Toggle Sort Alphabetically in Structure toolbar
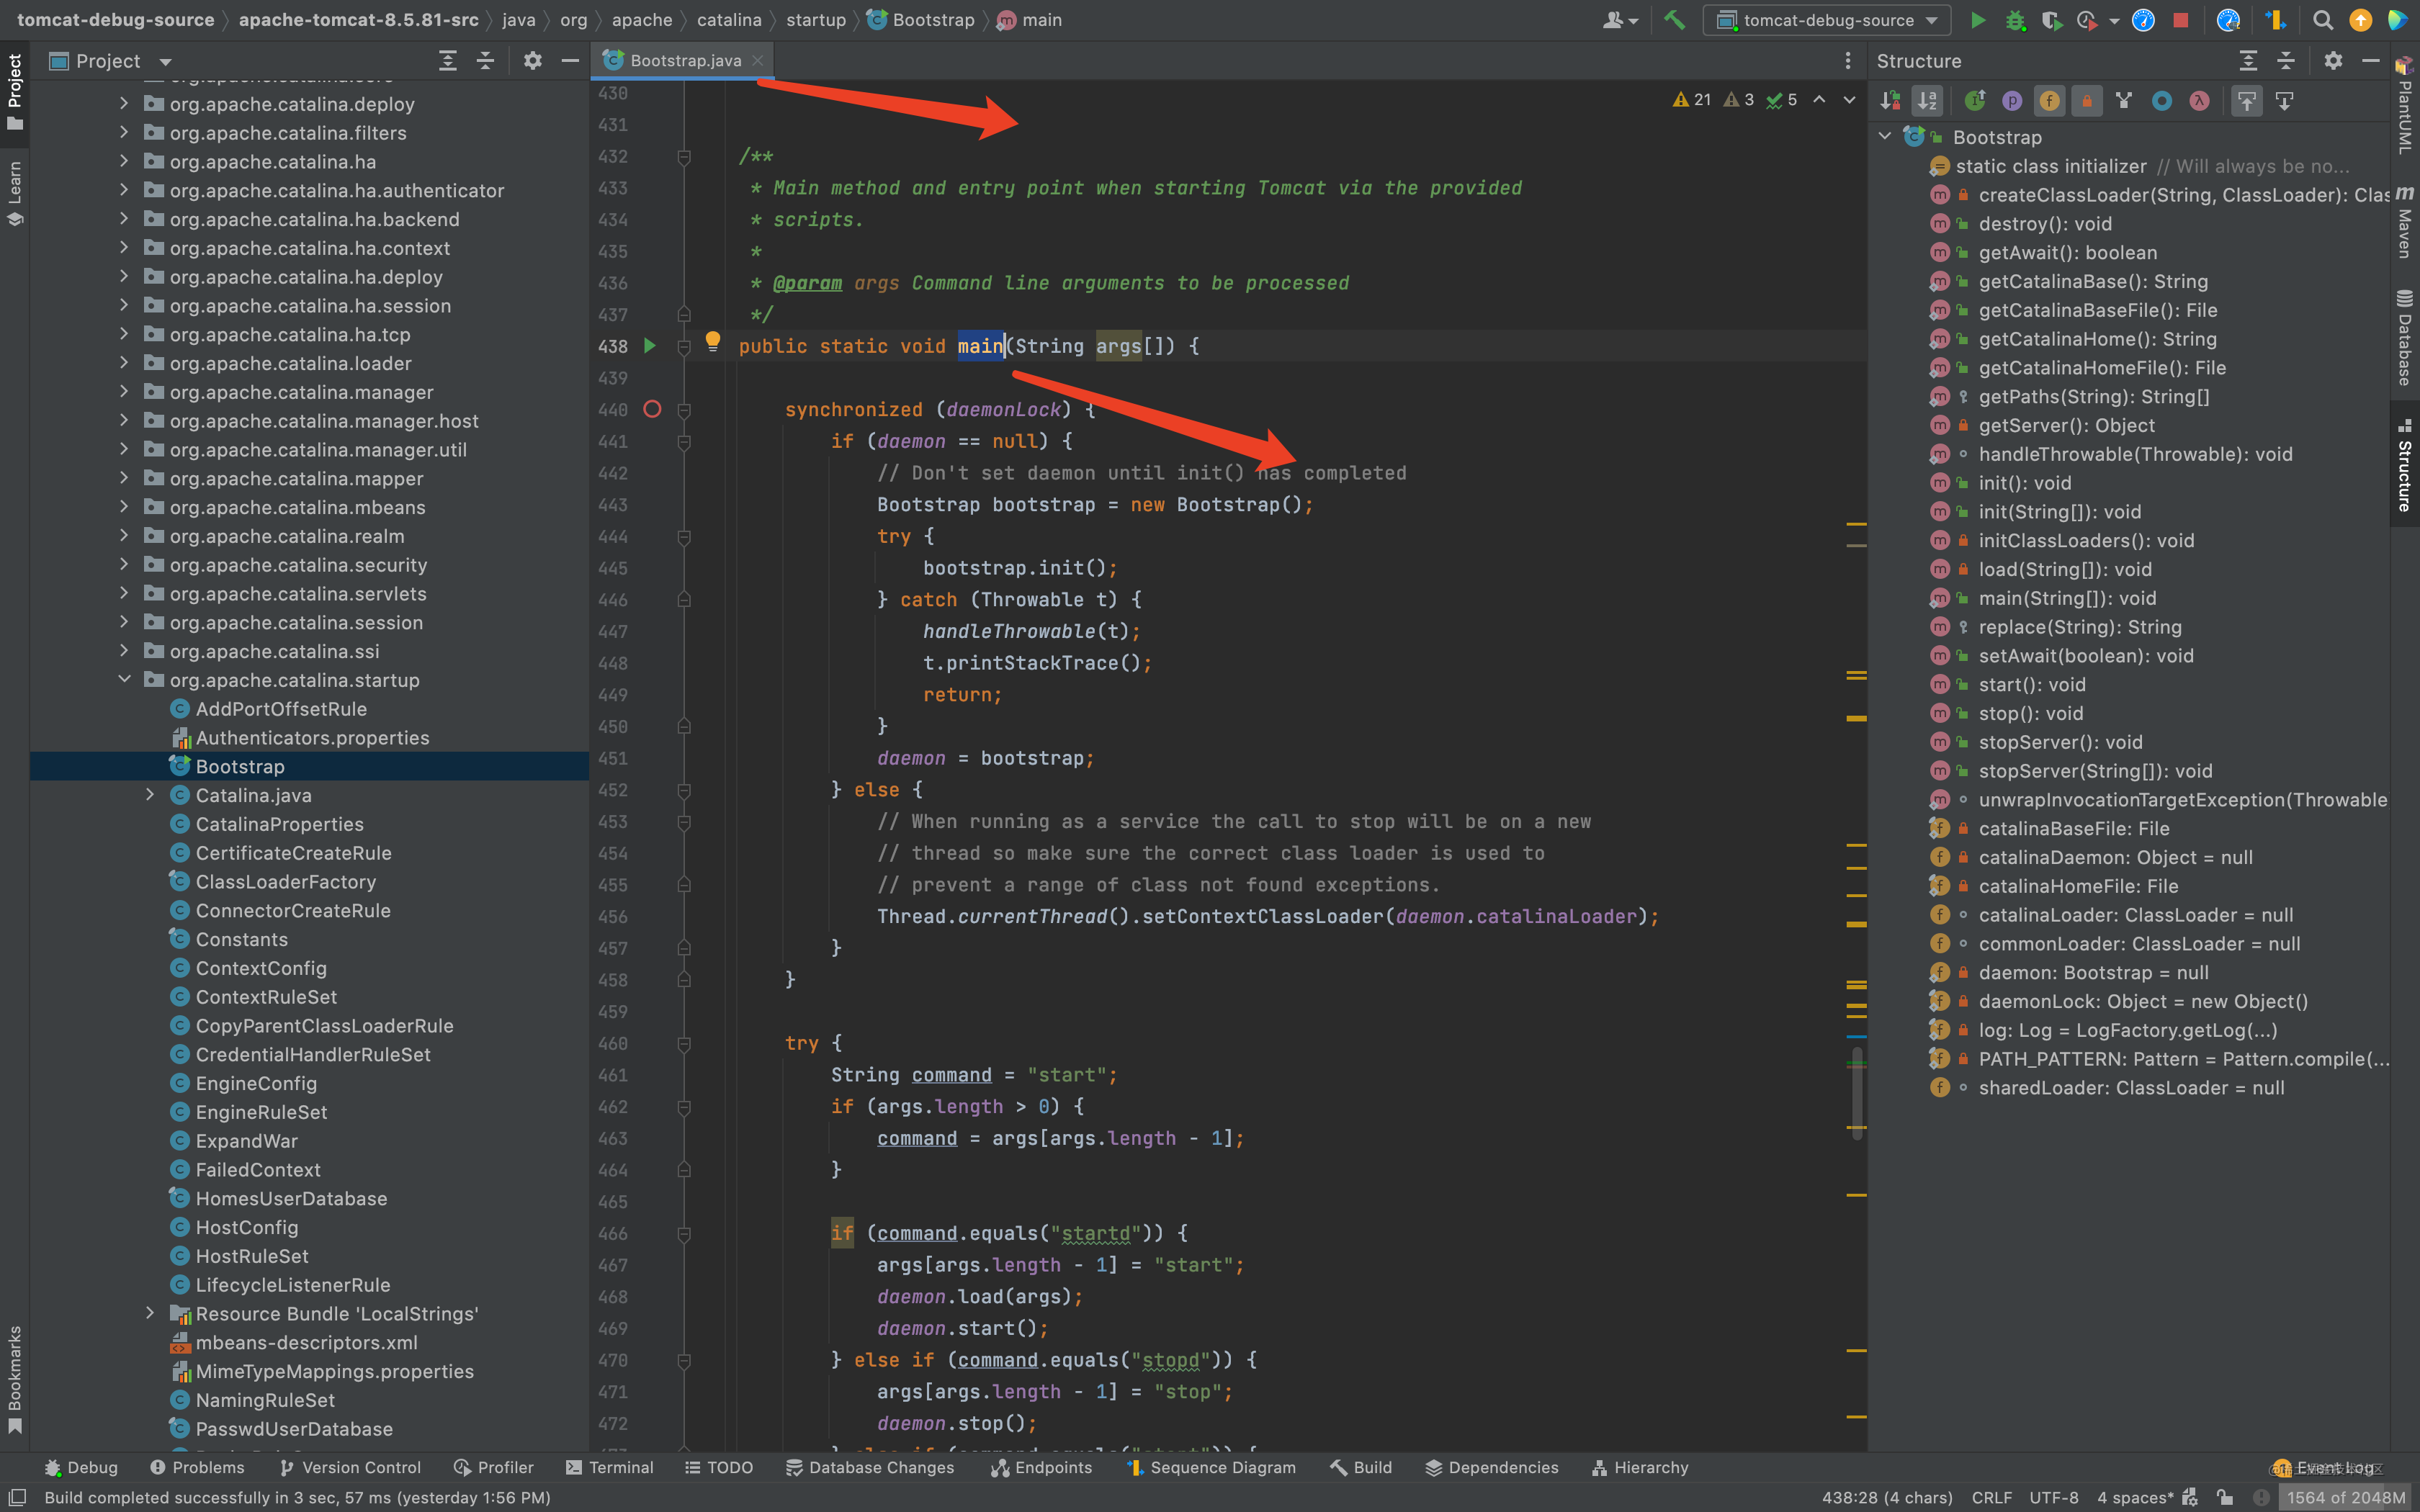 [x=1927, y=101]
